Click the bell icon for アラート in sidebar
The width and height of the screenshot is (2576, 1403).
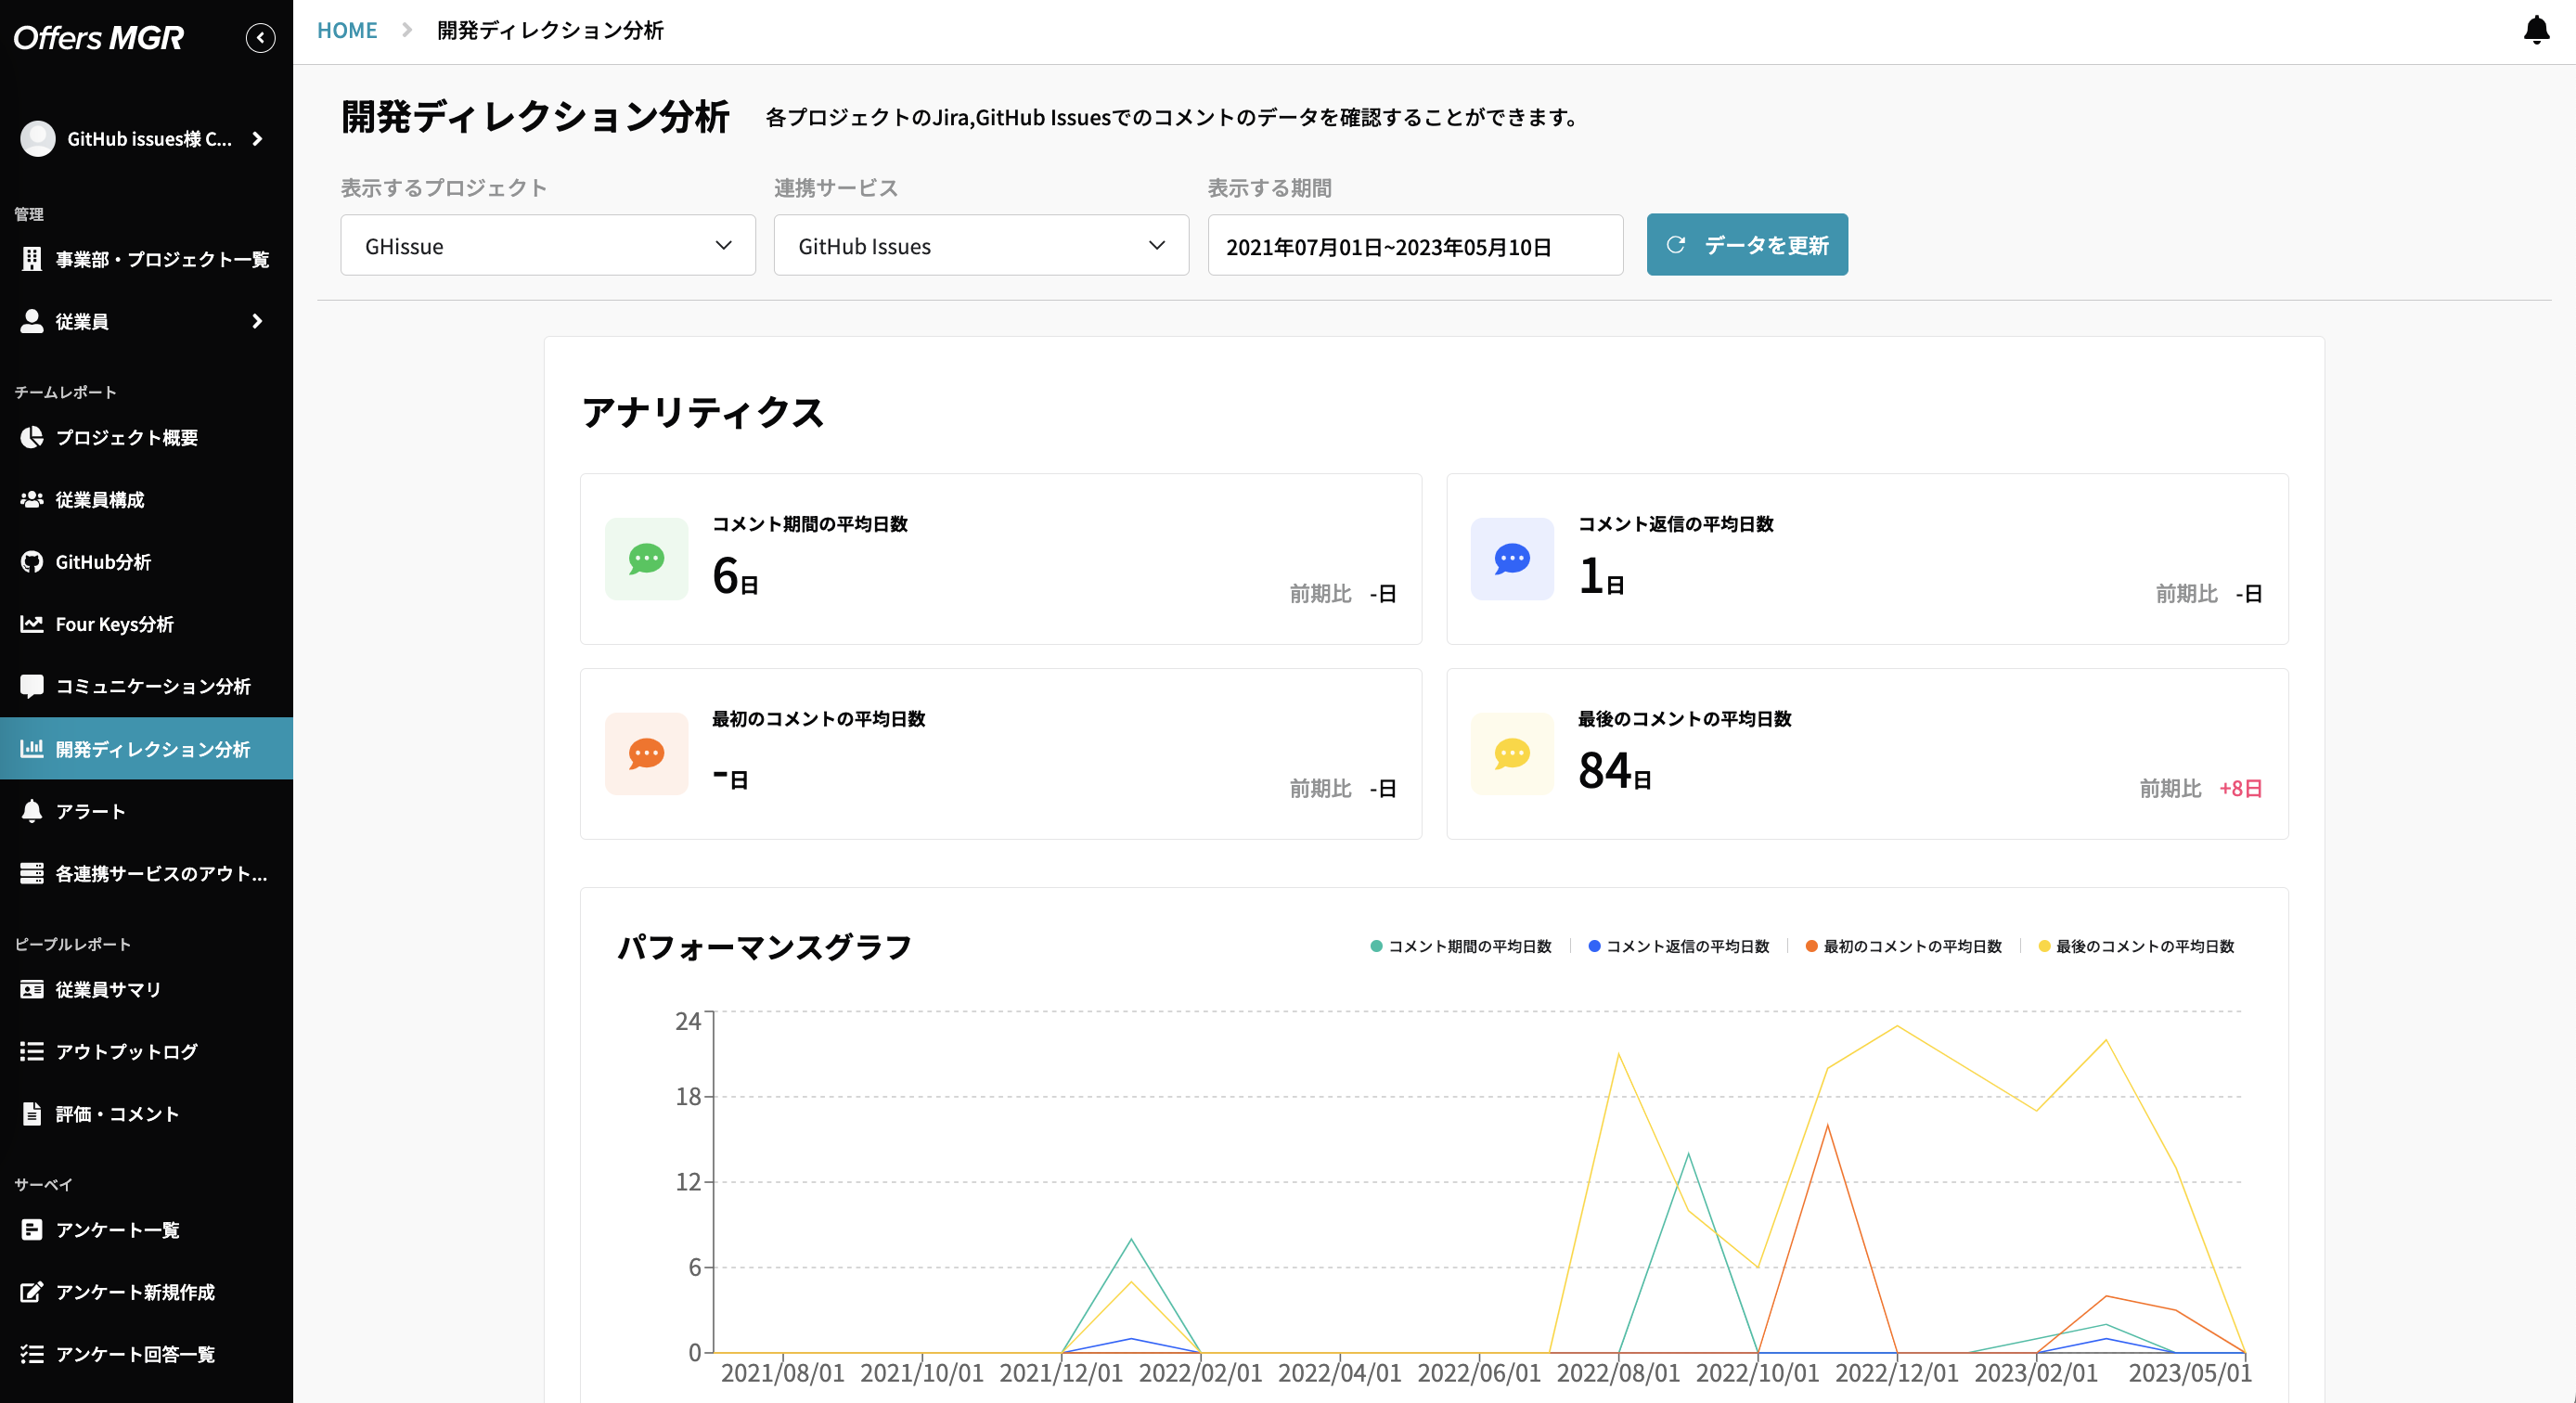coord(32,811)
